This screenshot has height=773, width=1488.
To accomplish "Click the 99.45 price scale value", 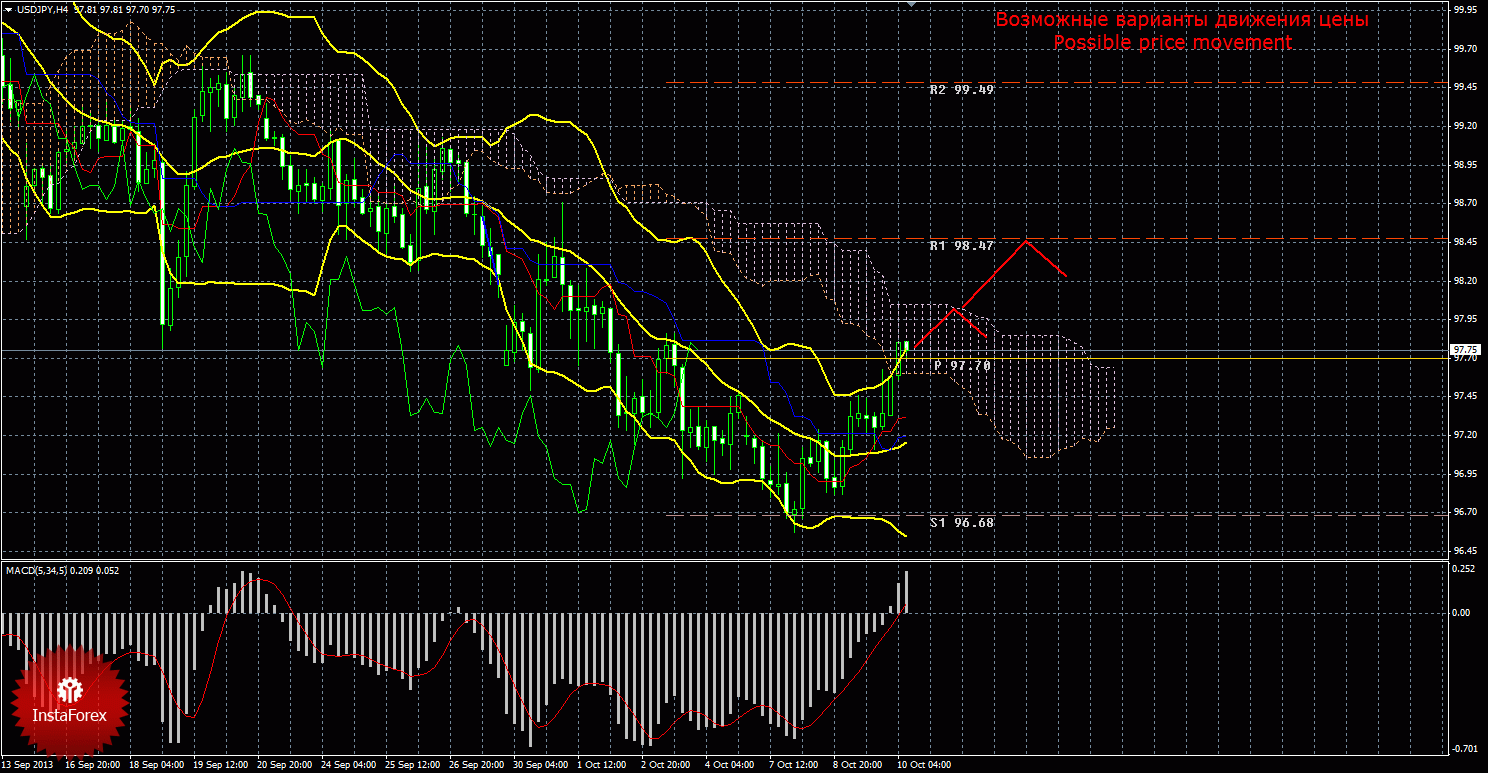I will click(1464, 87).
